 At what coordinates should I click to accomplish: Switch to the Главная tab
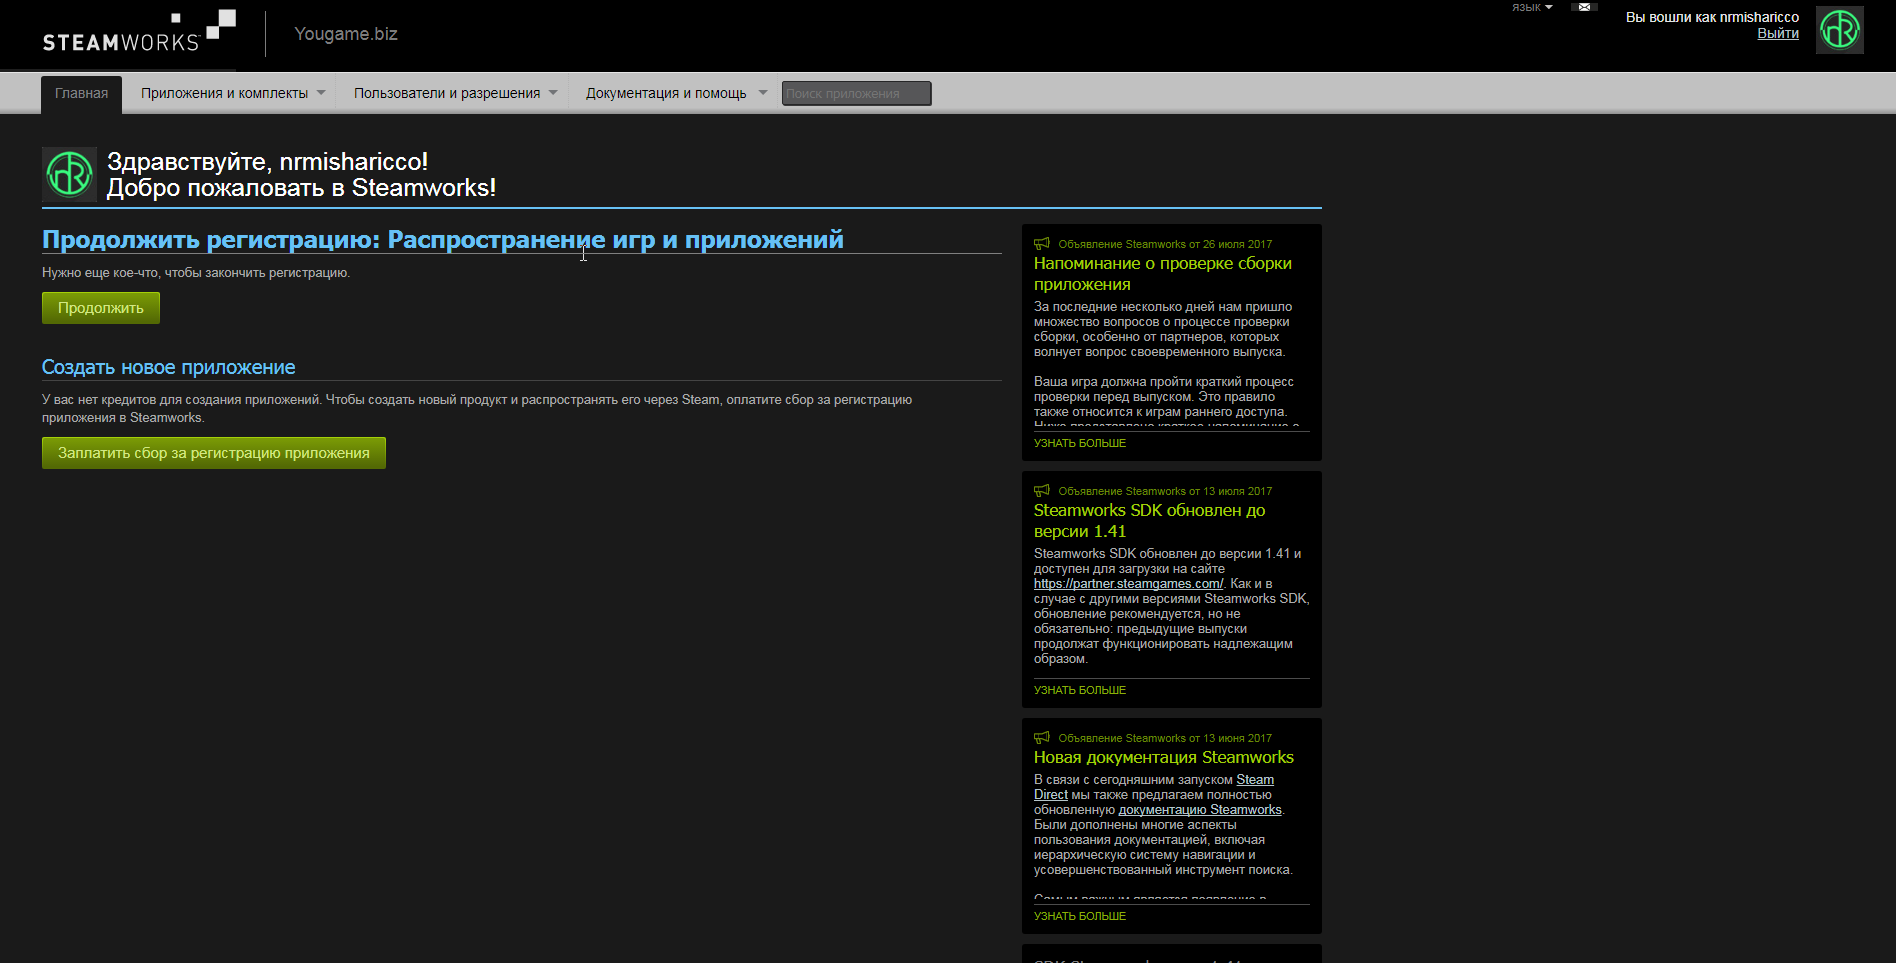(81, 94)
